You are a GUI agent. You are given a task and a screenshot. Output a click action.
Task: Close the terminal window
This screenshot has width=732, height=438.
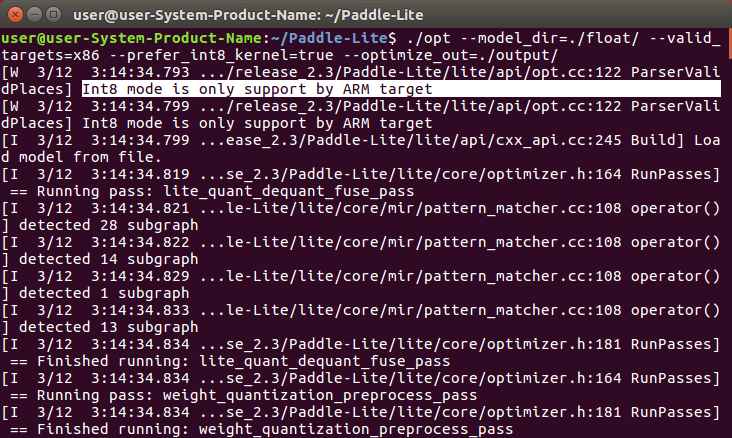pos(15,14)
